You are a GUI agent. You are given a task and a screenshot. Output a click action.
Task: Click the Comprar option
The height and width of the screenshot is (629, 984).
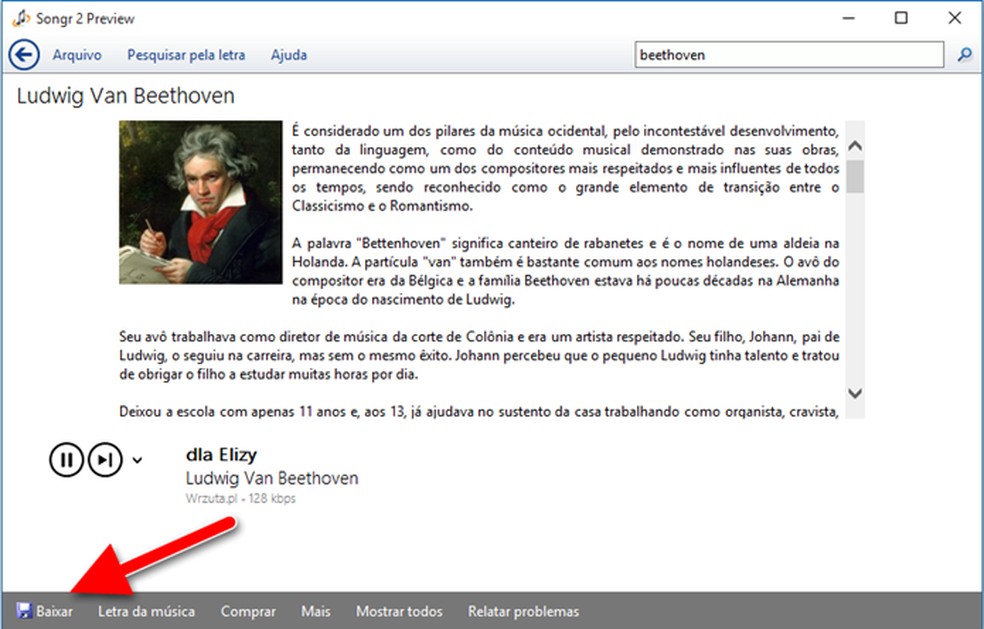tap(248, 611)
